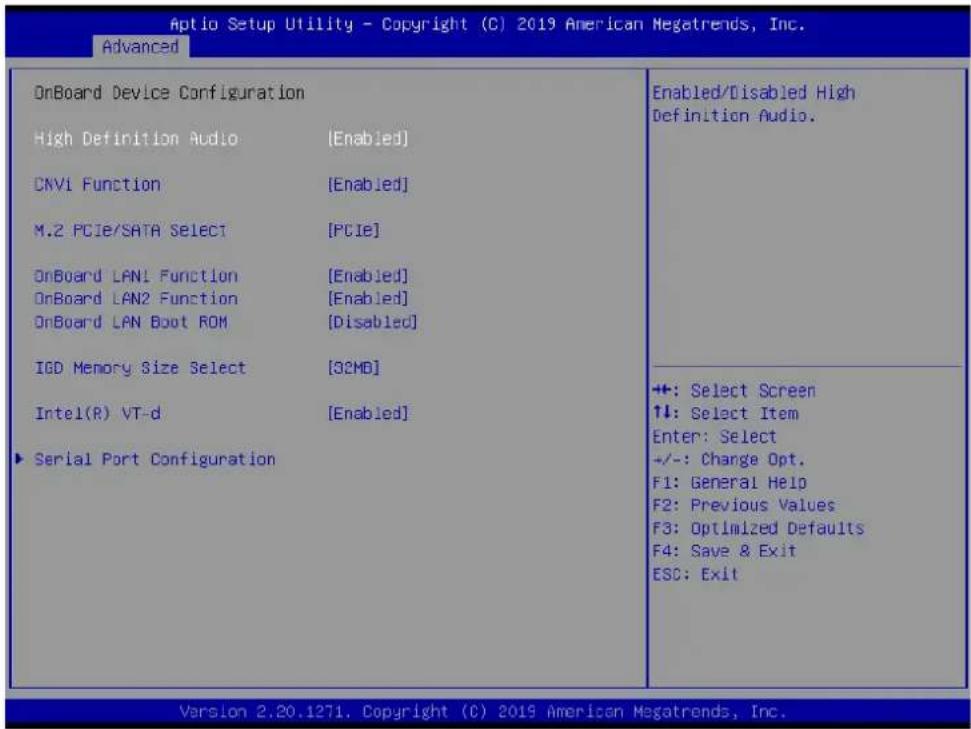The width and height of the screenshot is (971, 729).
Task: Select Intel(R) VT-d setting label
Action: coord(98,413)
